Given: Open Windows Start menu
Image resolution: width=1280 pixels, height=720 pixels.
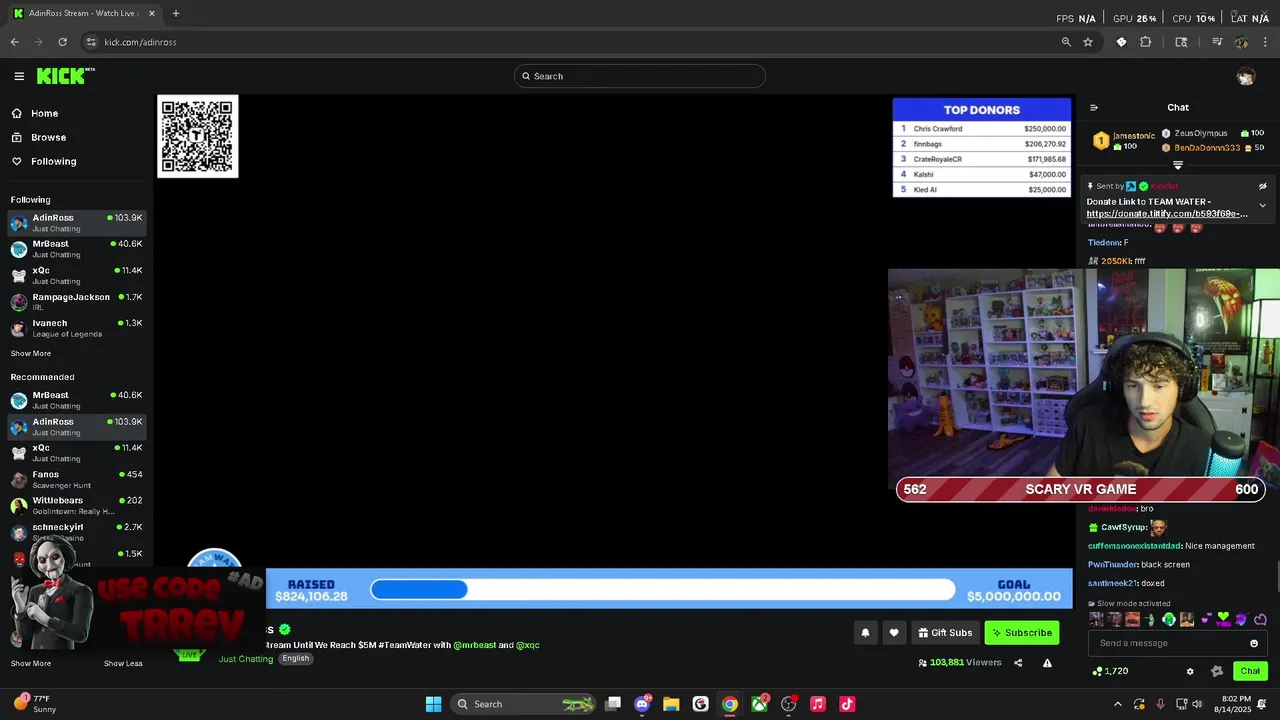Looking at the screenshot, I should pyautogui.click(x=433, y=704).
